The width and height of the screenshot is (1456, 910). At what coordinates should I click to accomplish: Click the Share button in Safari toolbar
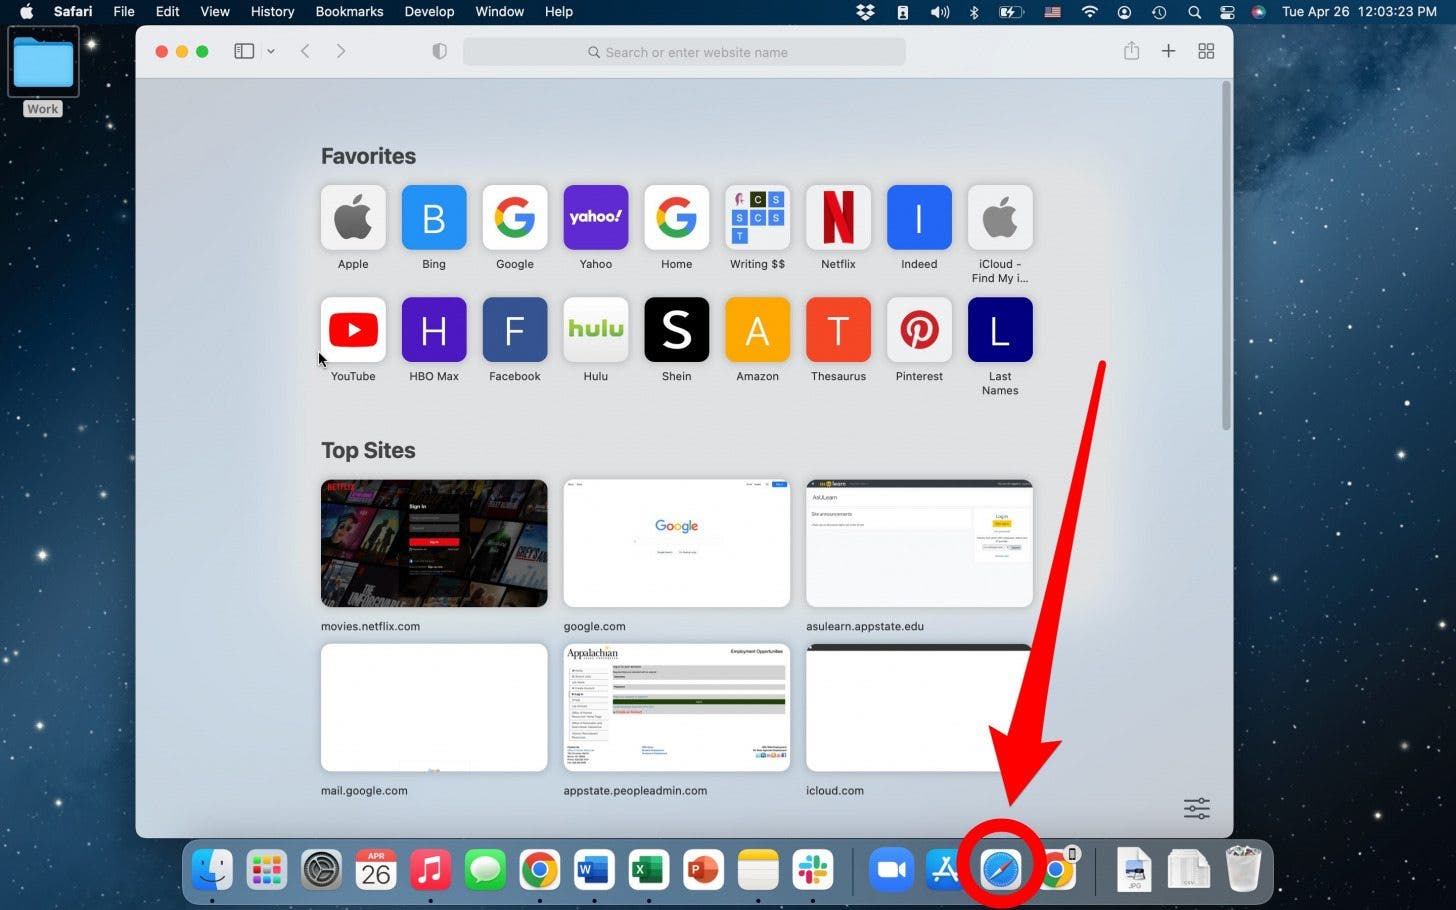(x=1131, y=50)
